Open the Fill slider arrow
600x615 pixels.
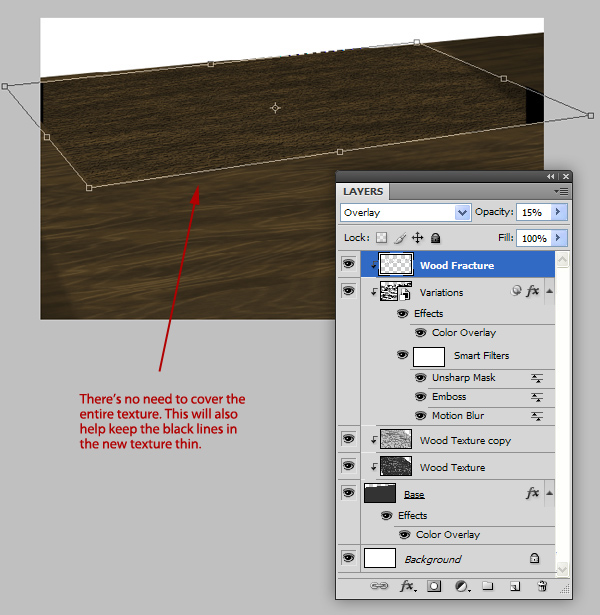559,238
